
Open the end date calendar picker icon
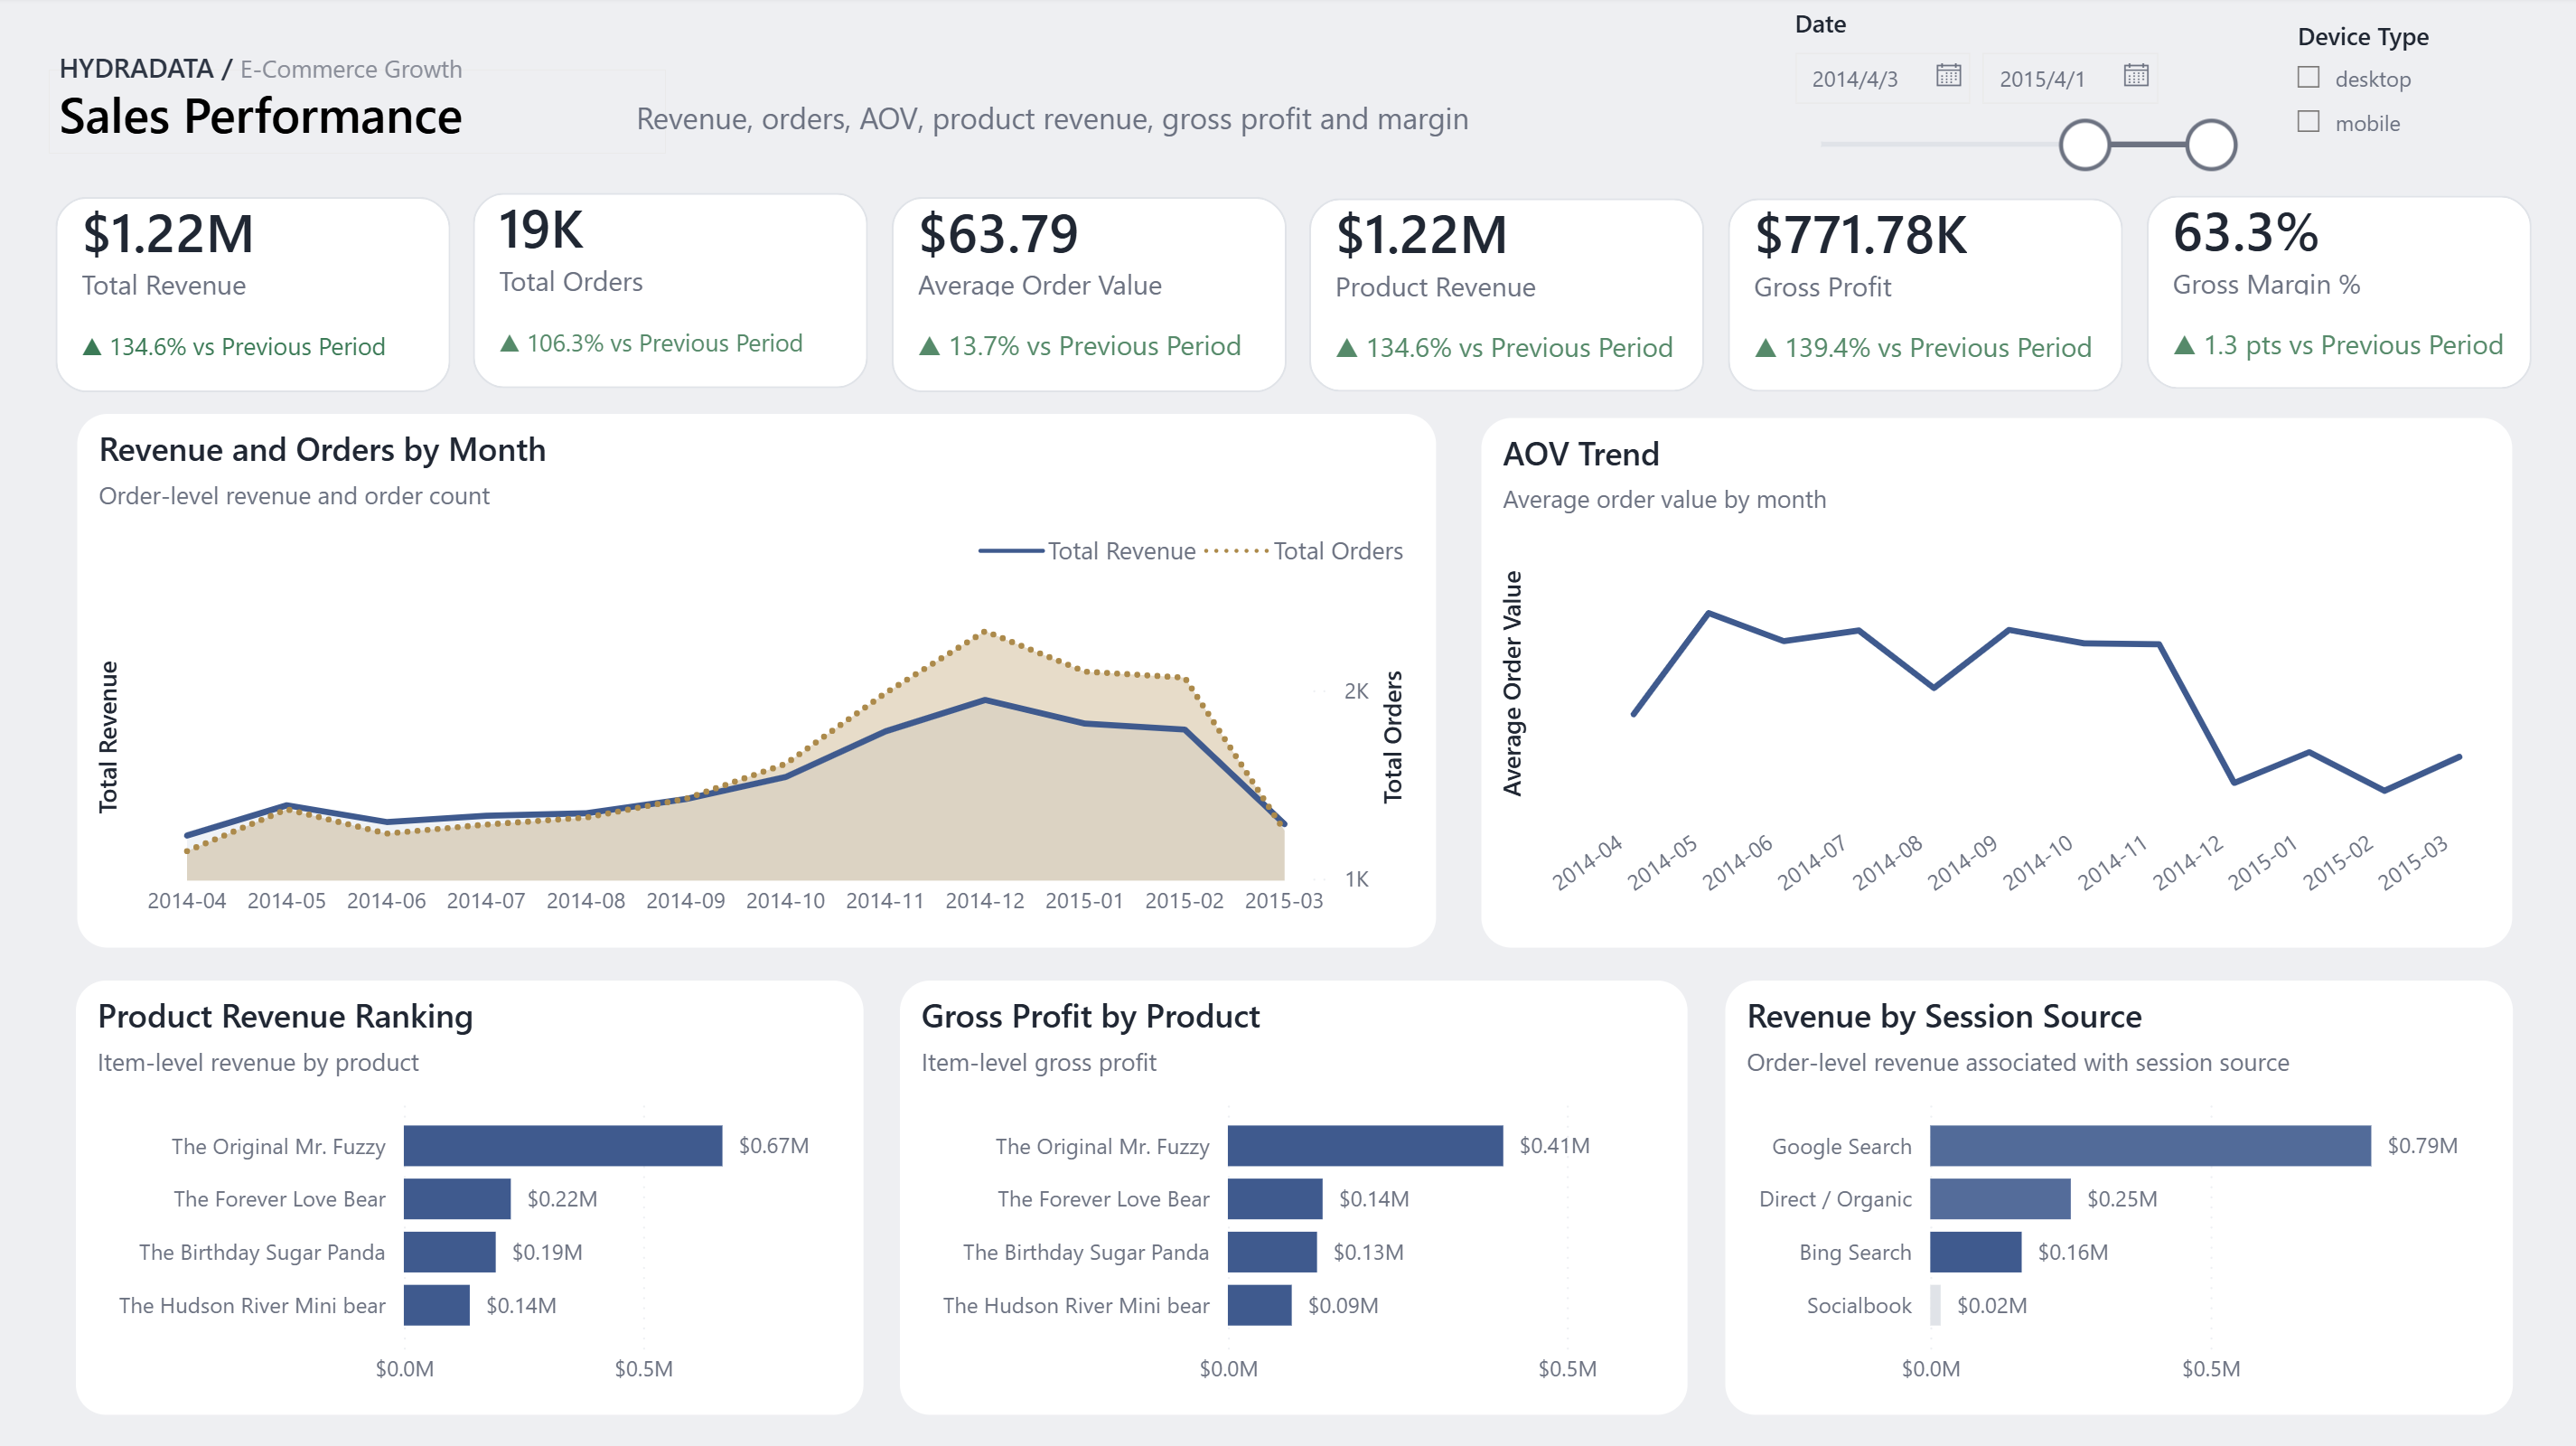(2136, 75)
